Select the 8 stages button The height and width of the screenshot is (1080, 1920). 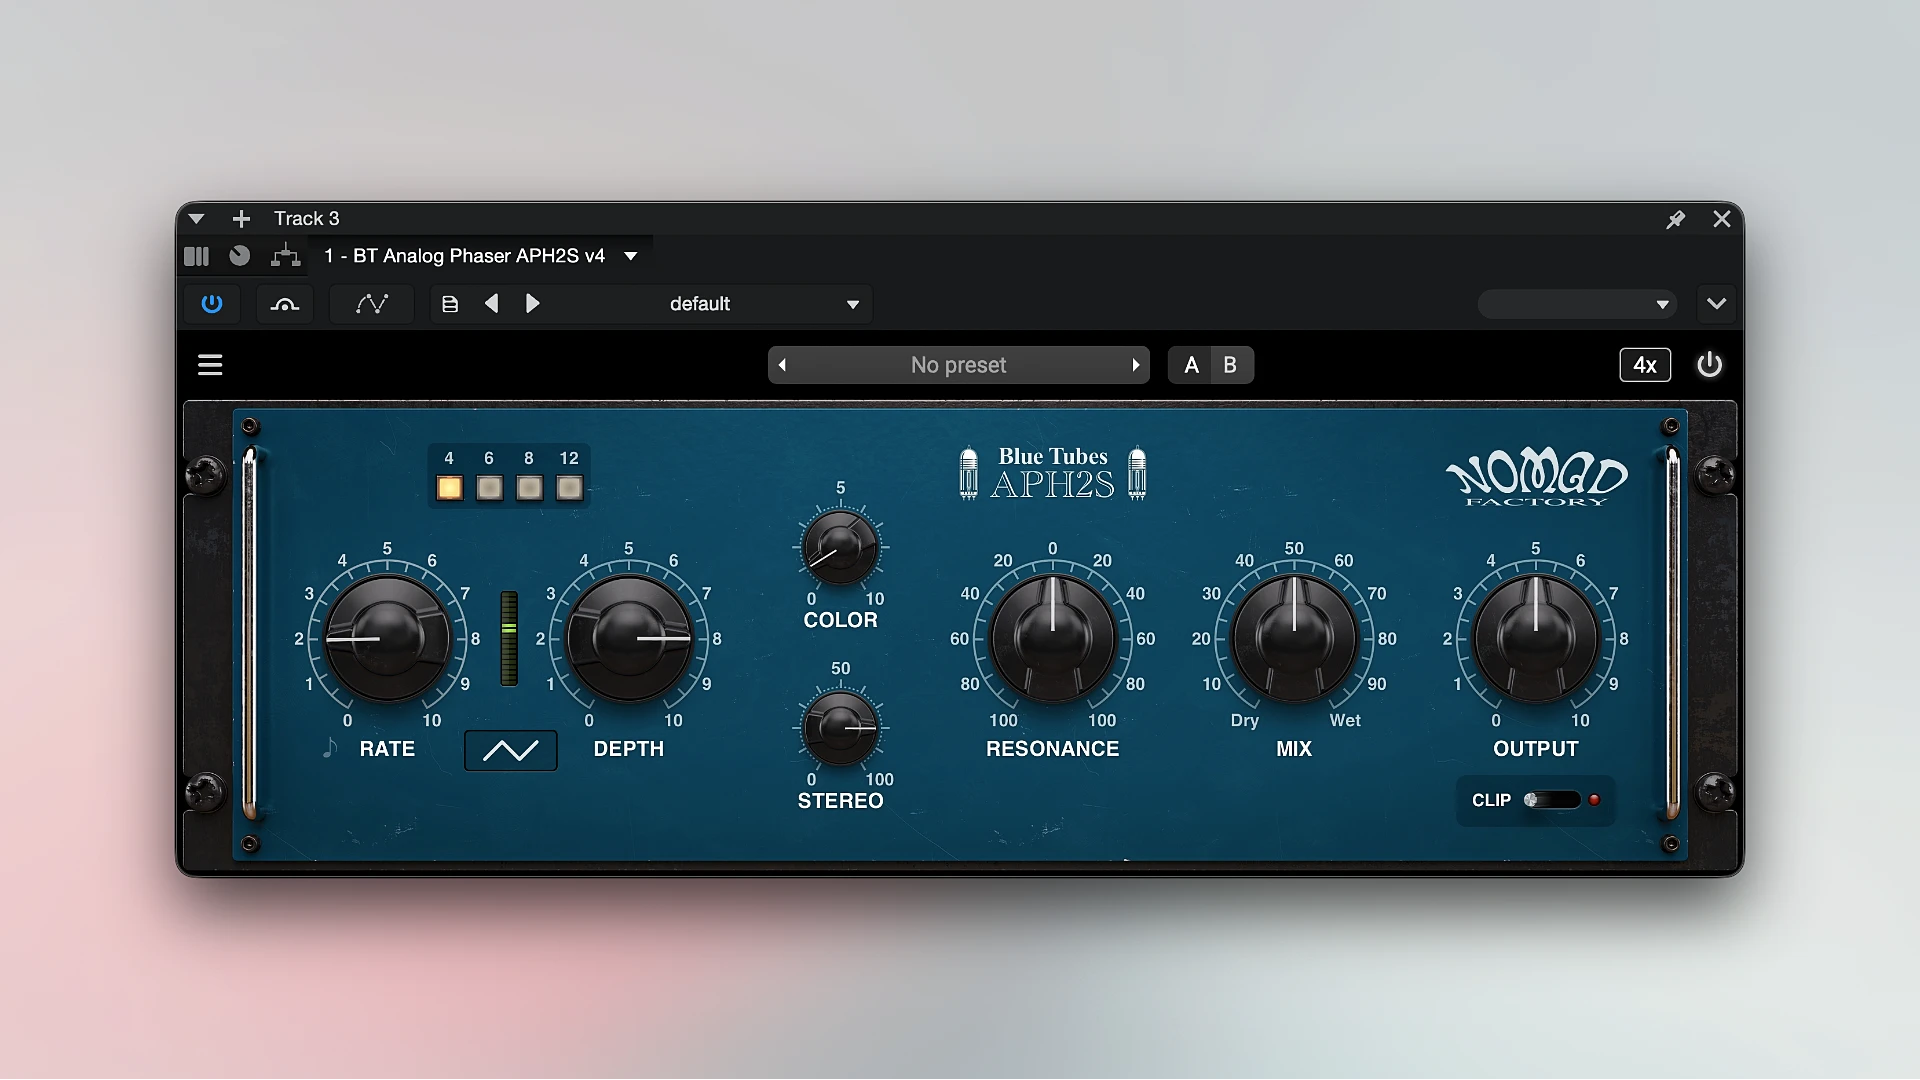[530, 488]
